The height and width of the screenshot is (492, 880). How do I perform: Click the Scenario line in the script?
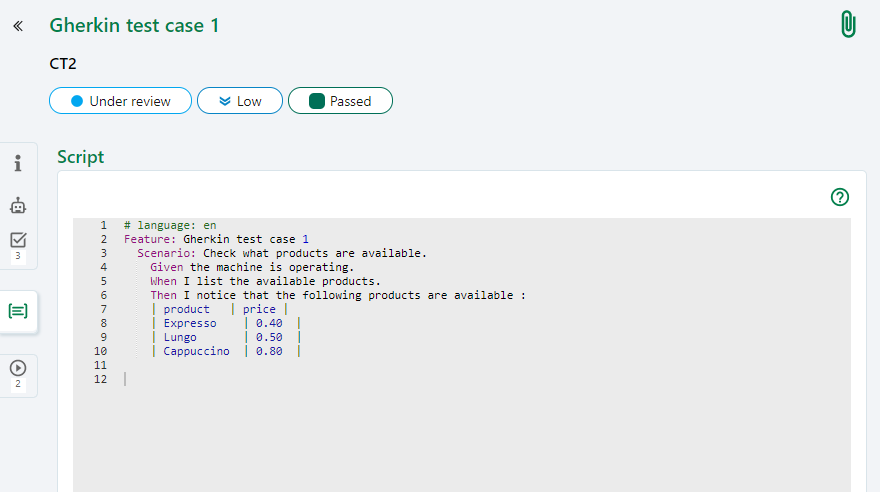click(282, 253)
